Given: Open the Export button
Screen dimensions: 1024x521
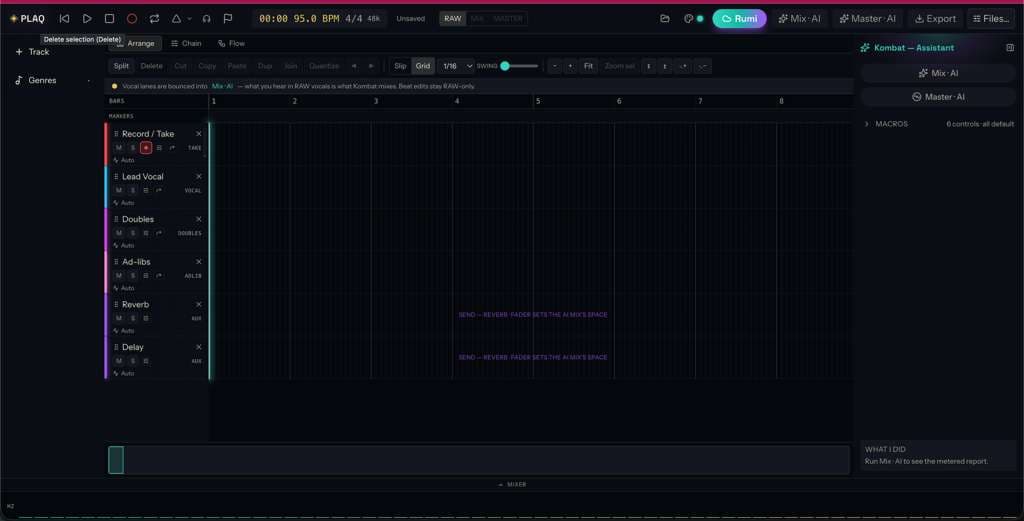Looking at the screenshot, I should (x=935, y=19).
